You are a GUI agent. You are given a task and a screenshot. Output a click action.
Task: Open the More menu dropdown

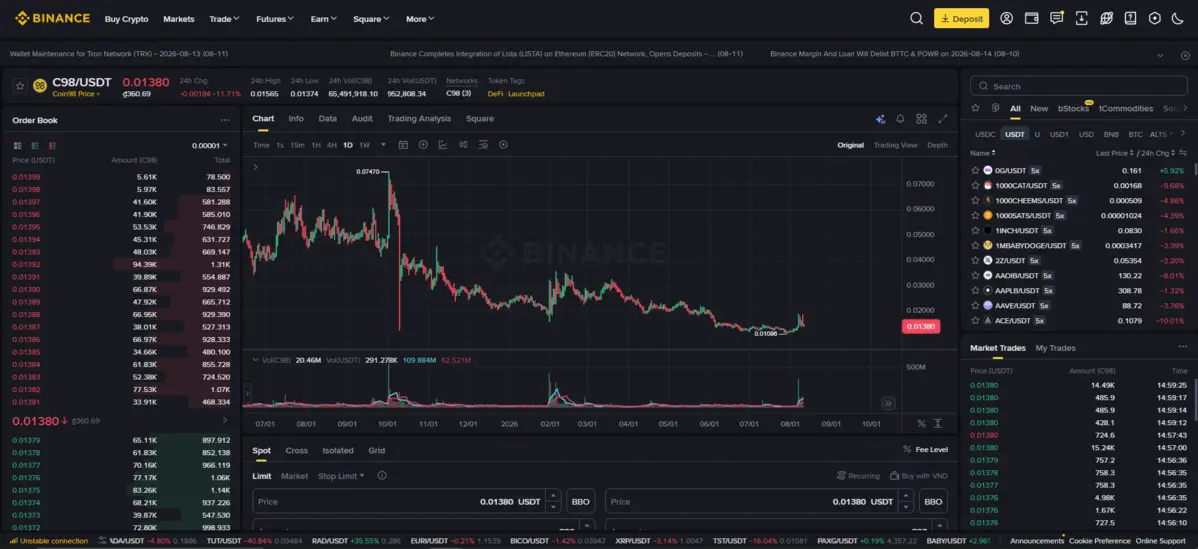pyautogui.click(x=420, y=19)
